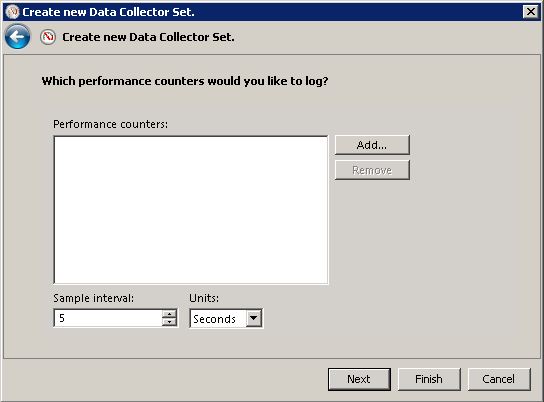Image resolution: width=544 pixels, height=402 pixels.
Task: Click the Sample interval: label
Action: tap(93, 298)
